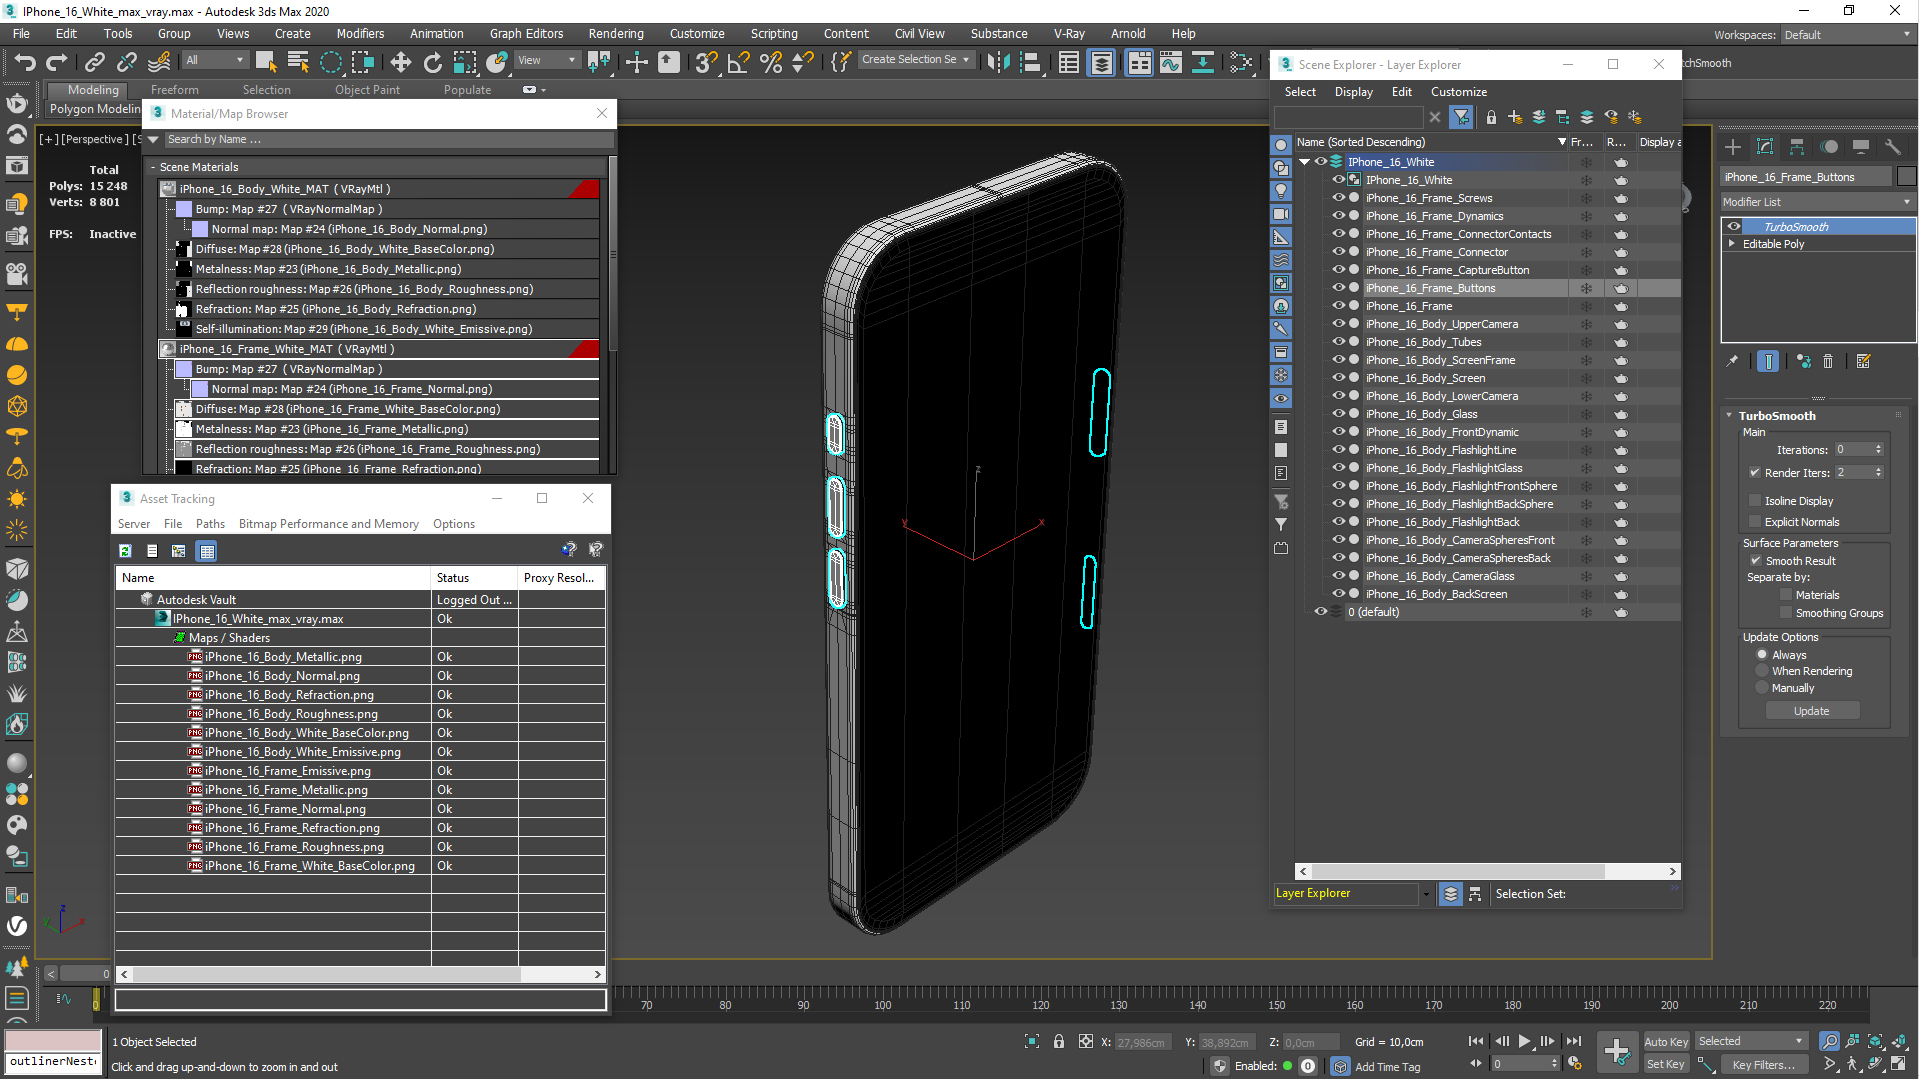Collapse the IPhone_16_White layer tree
Image resolution: width=1920 pixels, height=1080 pixels.
click(x=1304, y=162)
